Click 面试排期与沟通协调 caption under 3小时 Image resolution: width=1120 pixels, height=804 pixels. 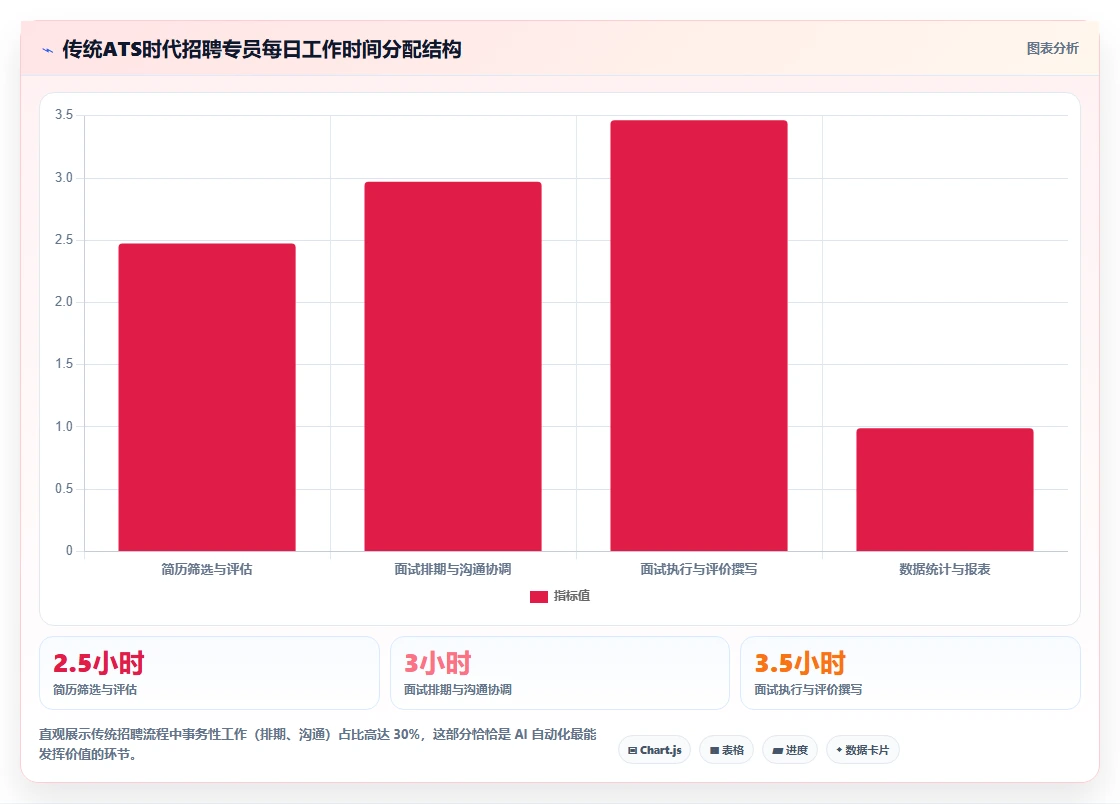coord(458,690)
